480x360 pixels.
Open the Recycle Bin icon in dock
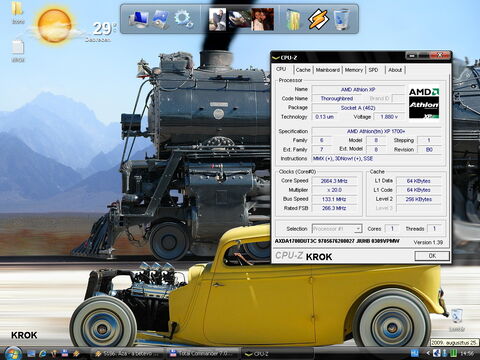click(x=342, y=19)
